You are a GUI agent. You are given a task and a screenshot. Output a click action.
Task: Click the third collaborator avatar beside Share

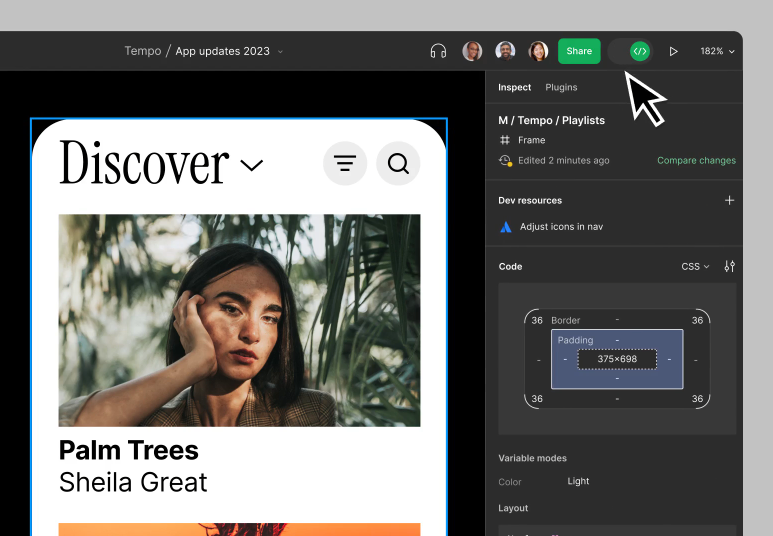[x=538, y=51]
